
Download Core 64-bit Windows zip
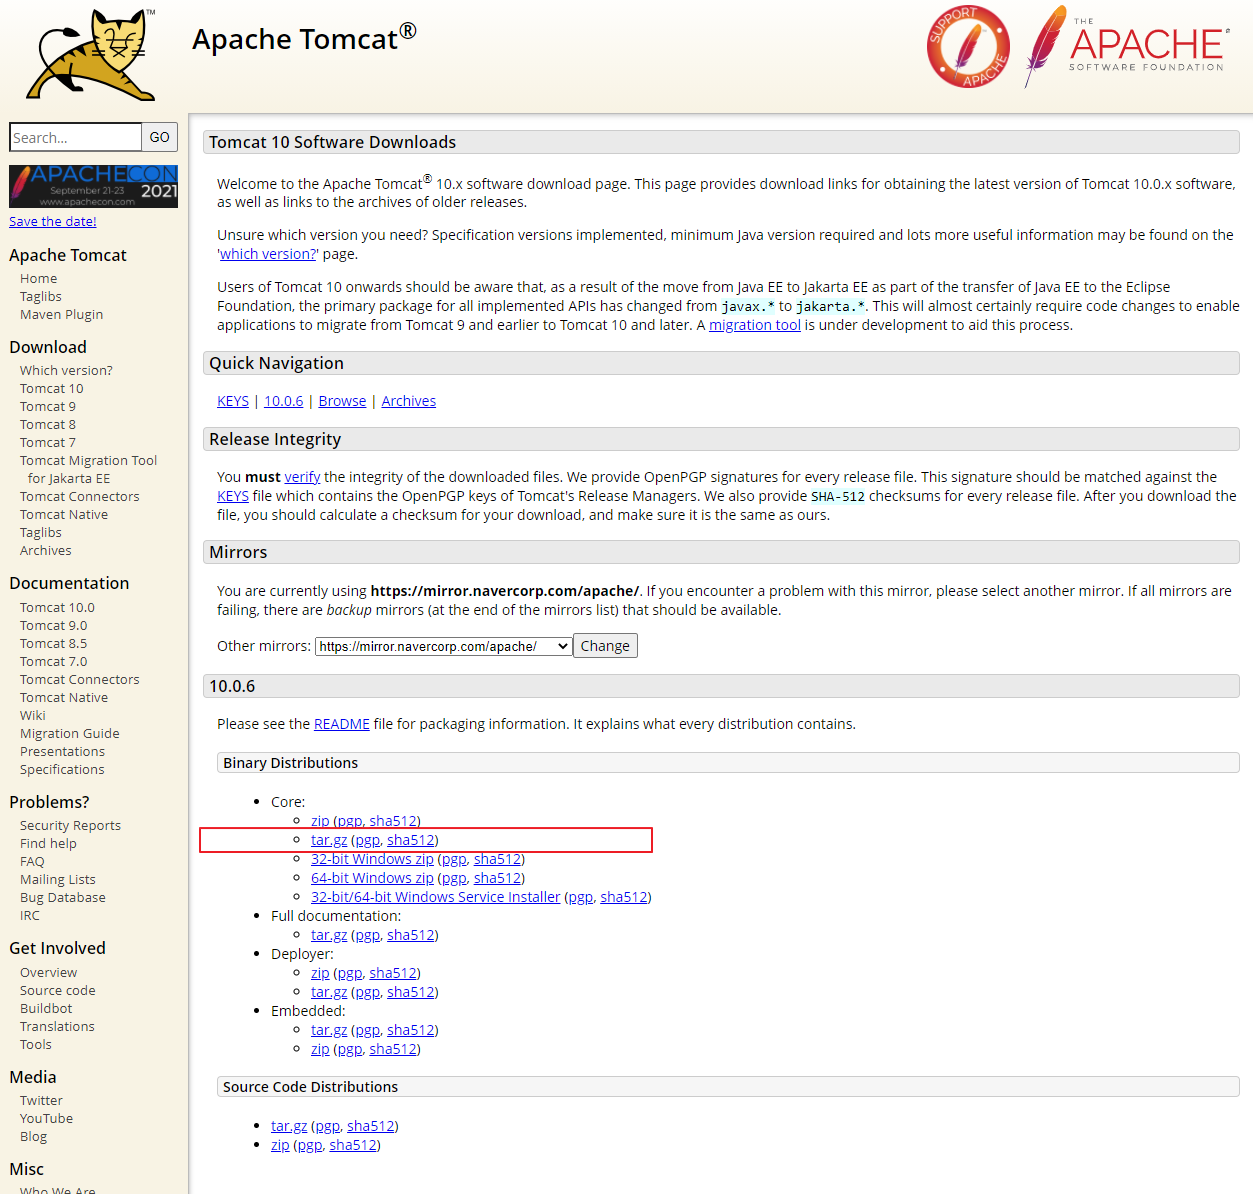tap(372, 878)
